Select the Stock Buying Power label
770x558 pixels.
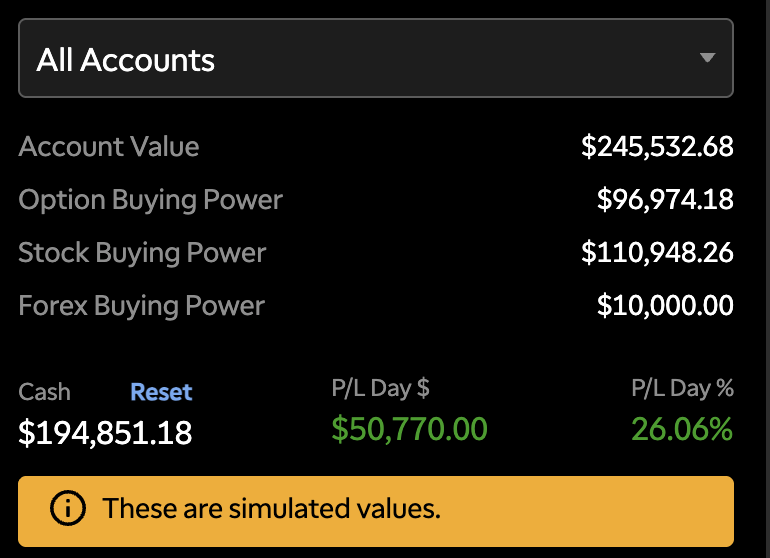tap(142, 253)
